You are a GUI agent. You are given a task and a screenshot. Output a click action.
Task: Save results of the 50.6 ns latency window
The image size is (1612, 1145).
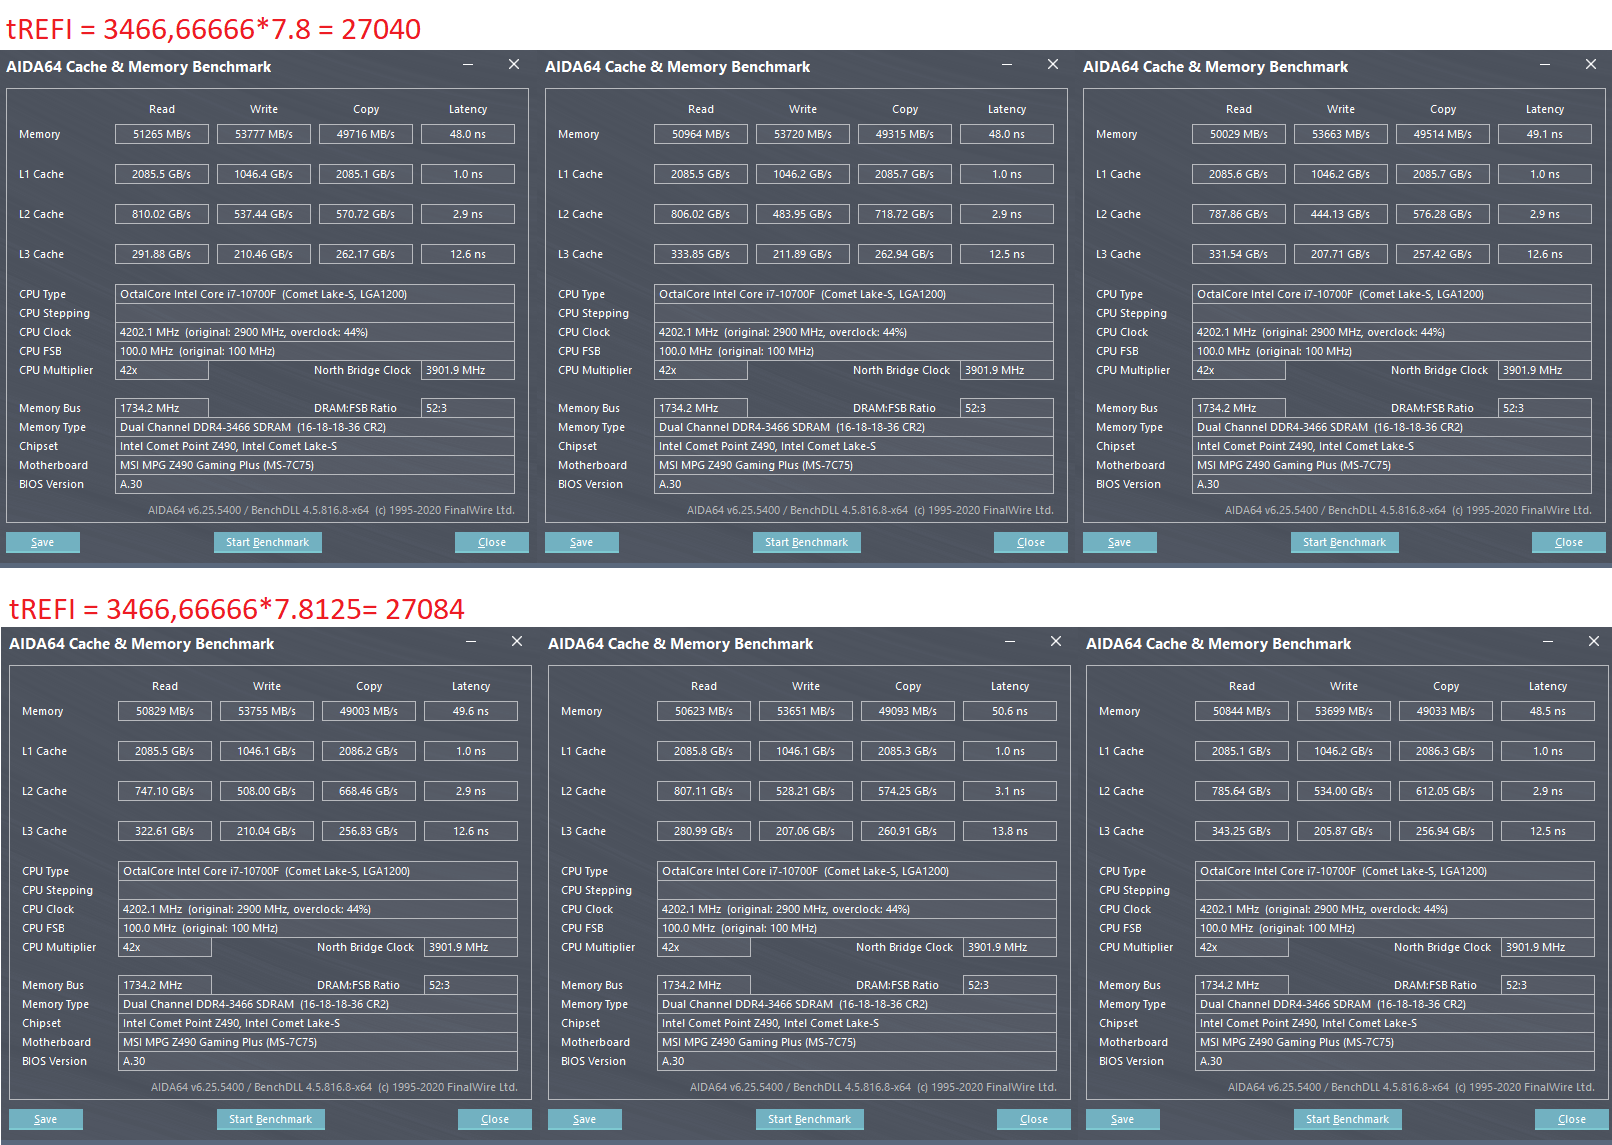point(585,1119)
